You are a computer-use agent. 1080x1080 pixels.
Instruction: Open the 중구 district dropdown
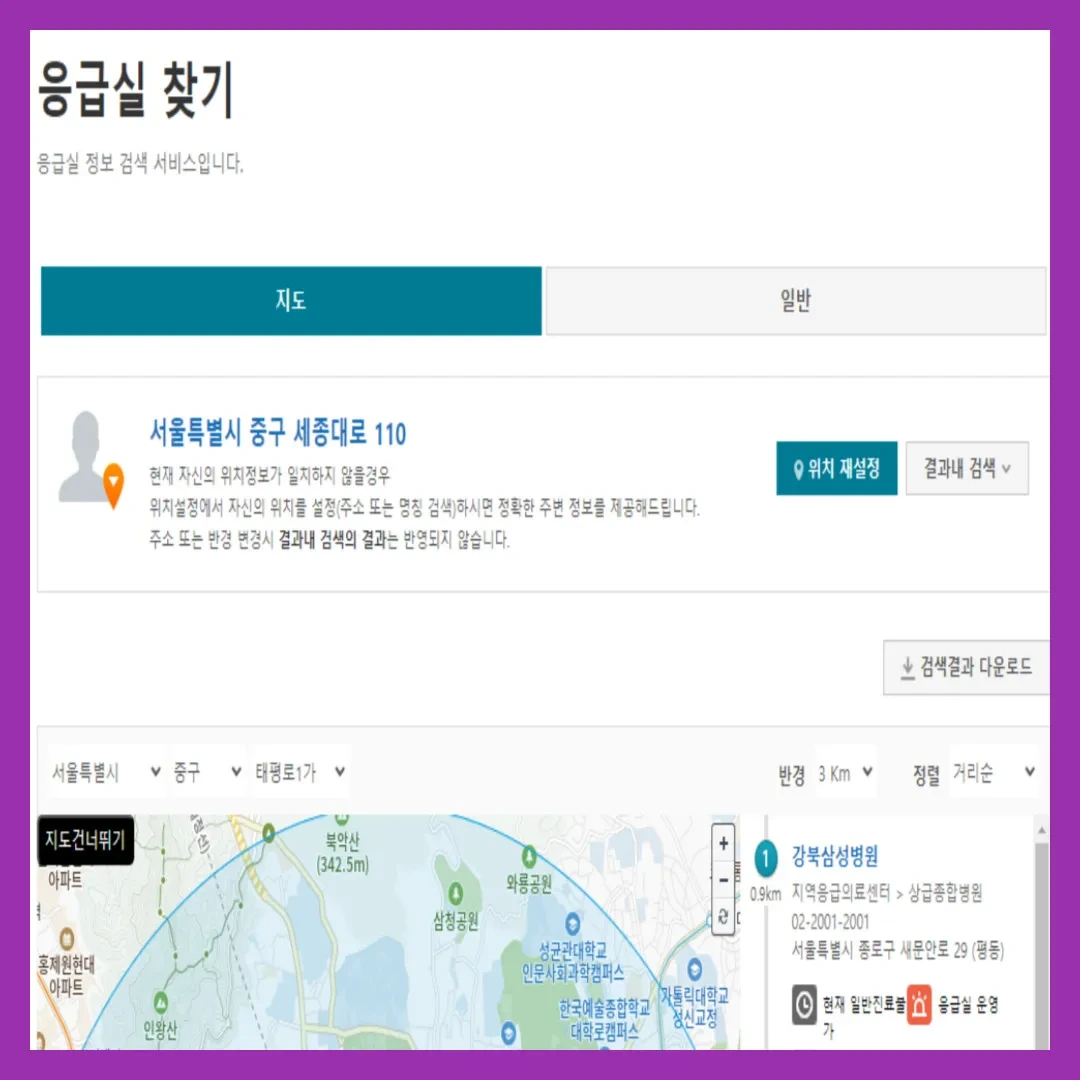coord(207,772)
